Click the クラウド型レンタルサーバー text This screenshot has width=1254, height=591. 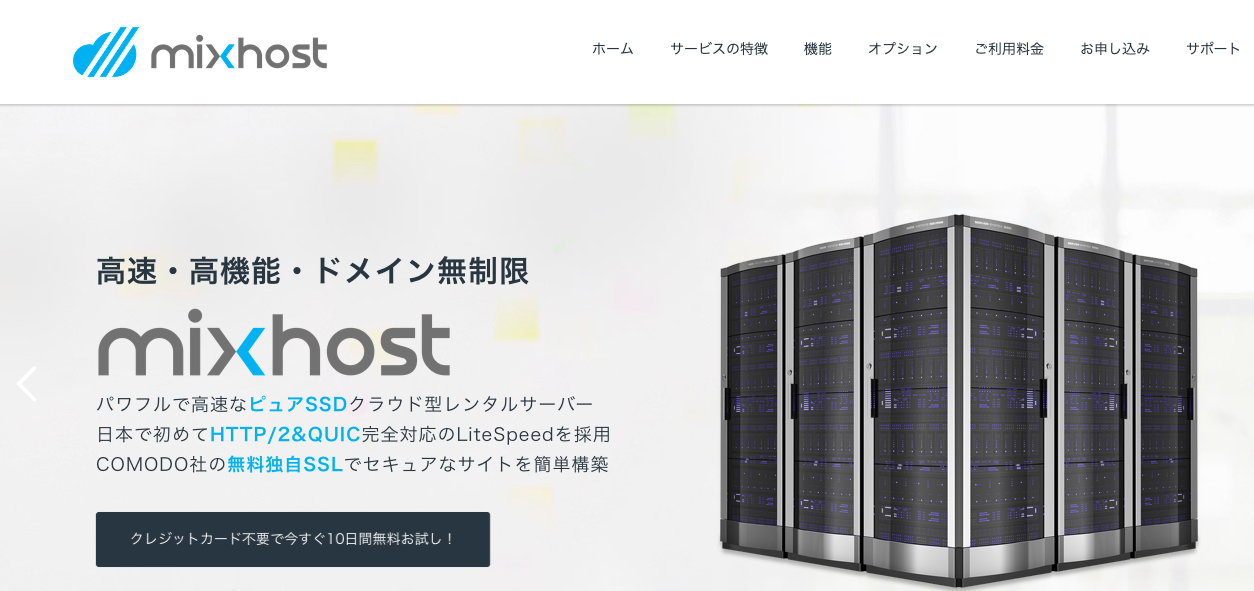471,404
